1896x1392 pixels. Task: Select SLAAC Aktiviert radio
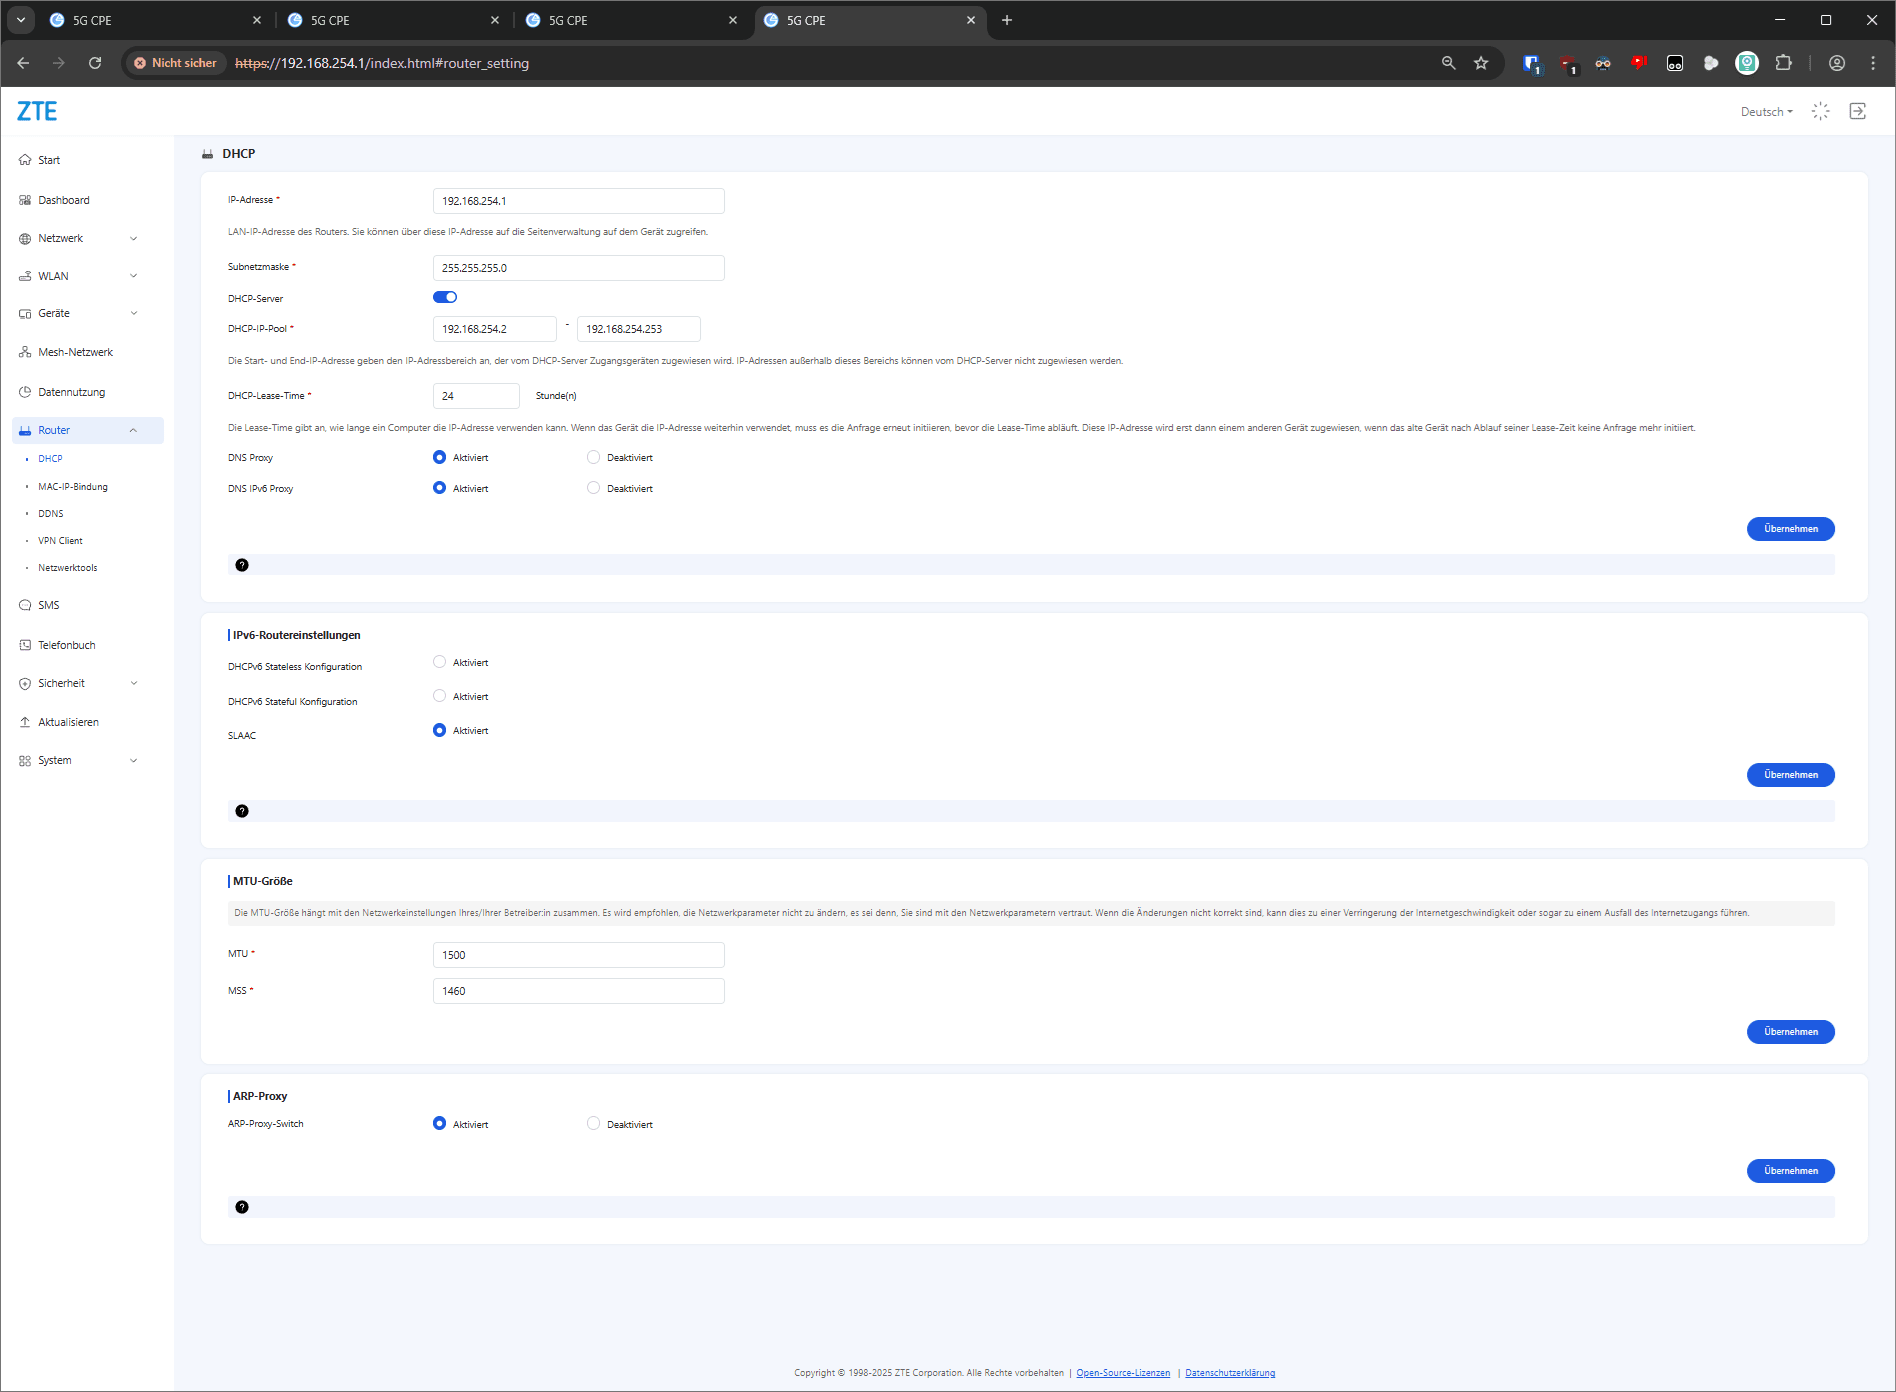click(x=439, y=730)
